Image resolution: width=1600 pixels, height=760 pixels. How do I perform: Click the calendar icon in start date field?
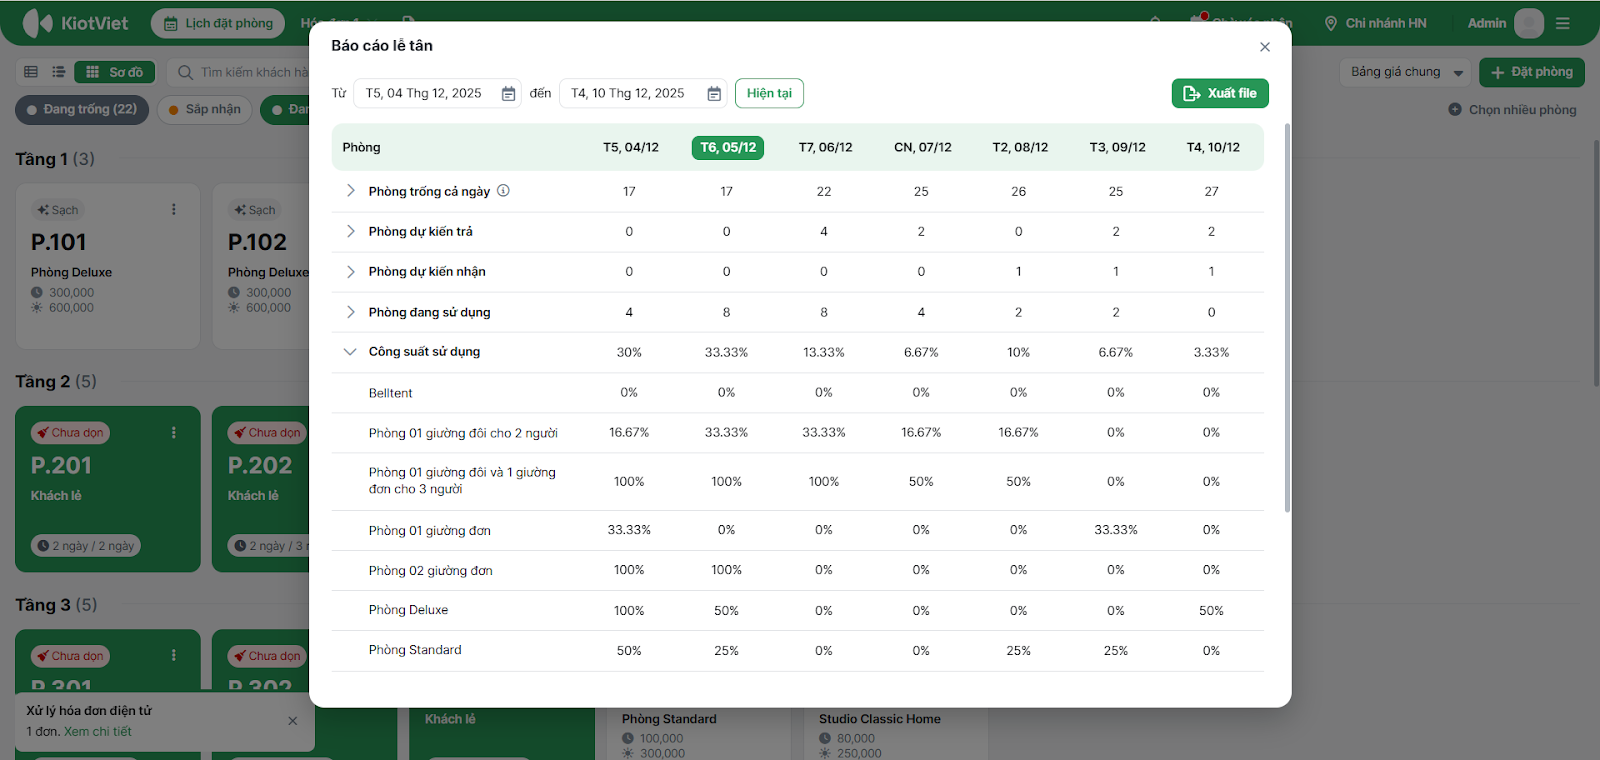508,94
